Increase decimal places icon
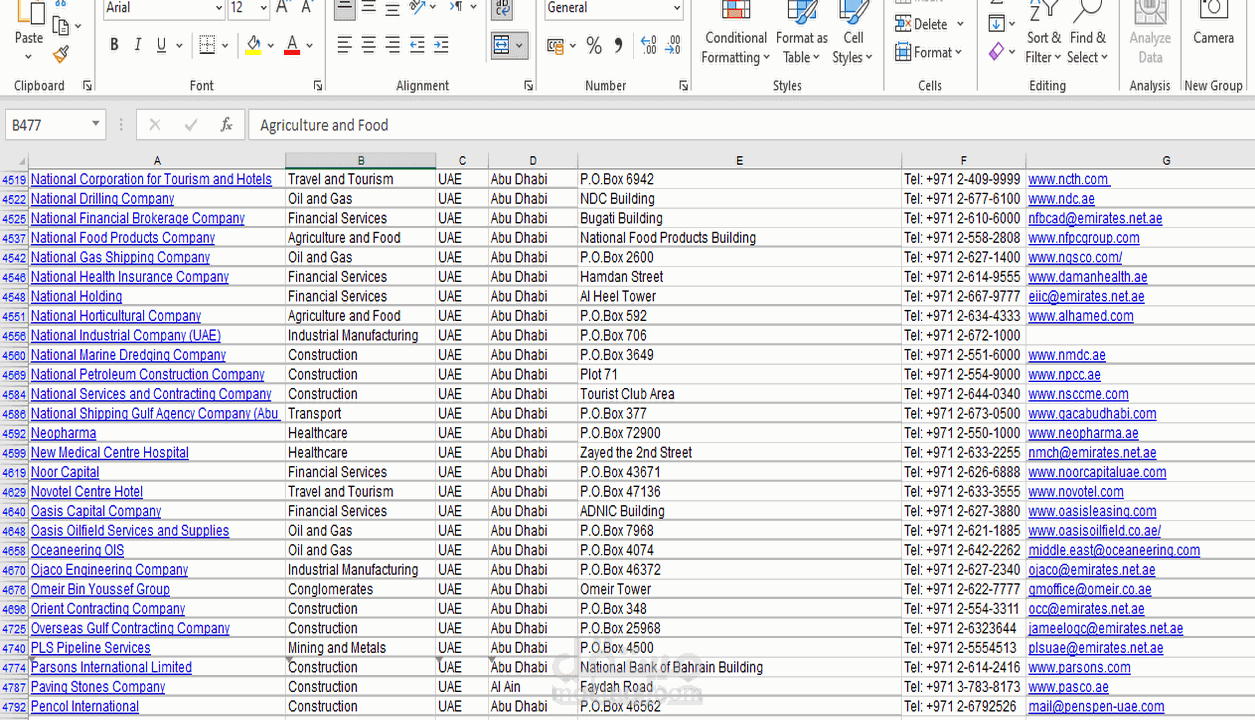 pyautogui.click(x=649, y=46)
